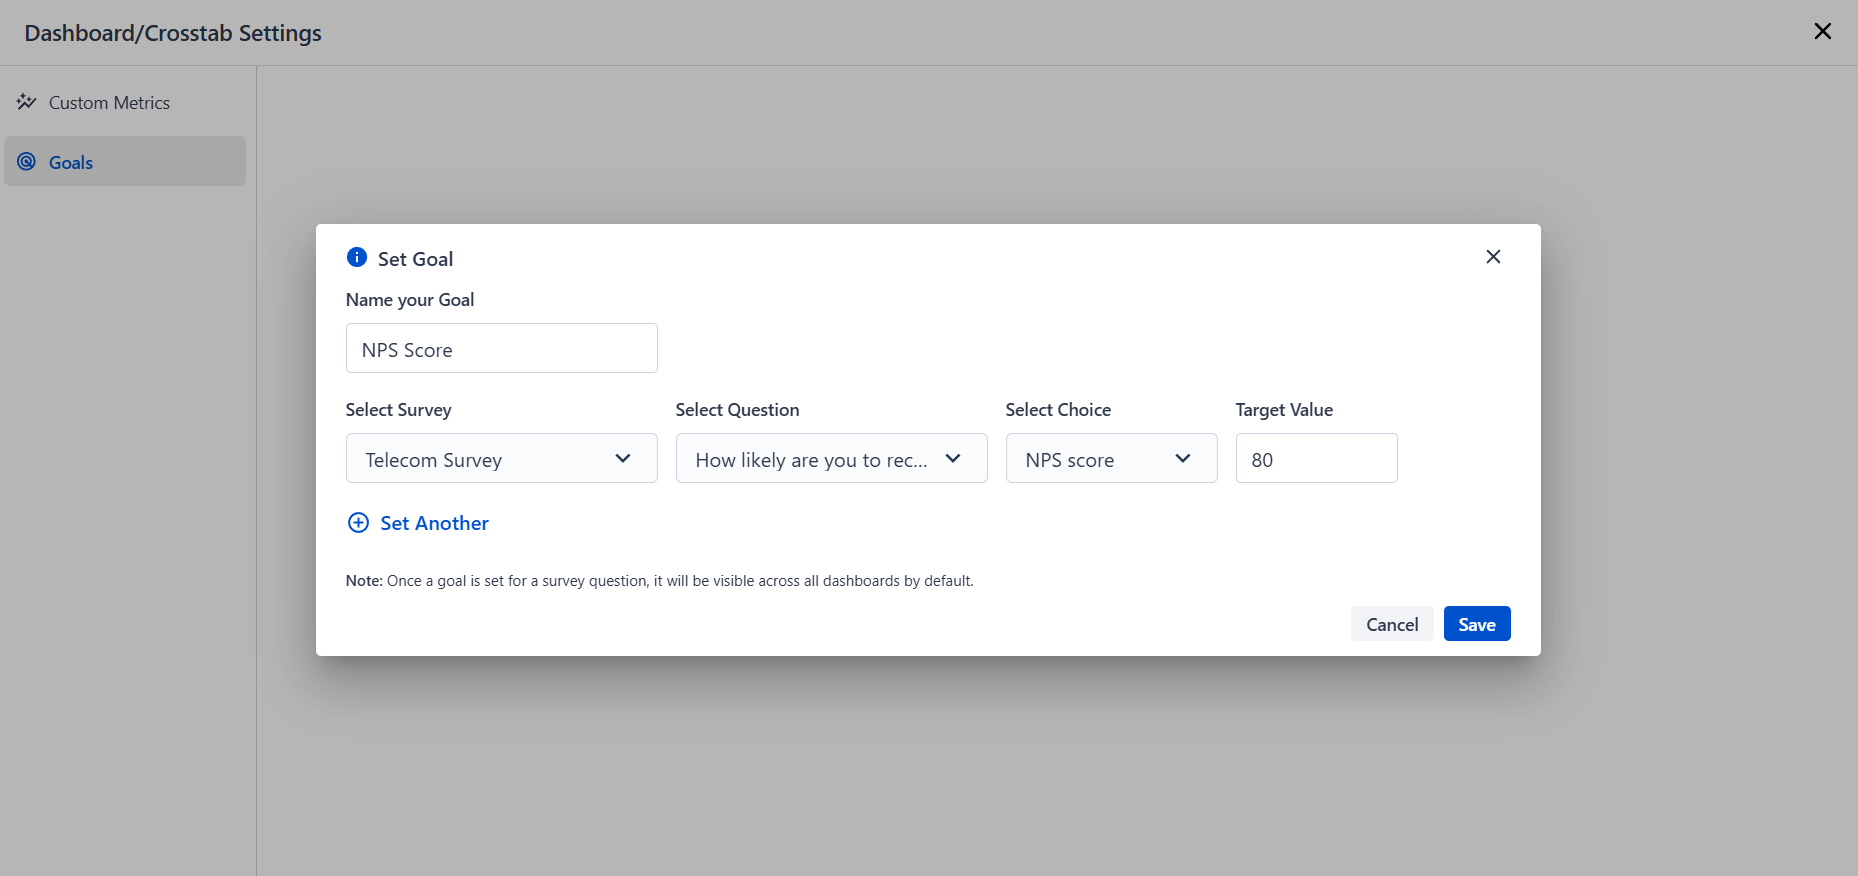The image size is (1858, 876).
Task: Cancel the Set Goal dialog
Action: pos(1392,624)
